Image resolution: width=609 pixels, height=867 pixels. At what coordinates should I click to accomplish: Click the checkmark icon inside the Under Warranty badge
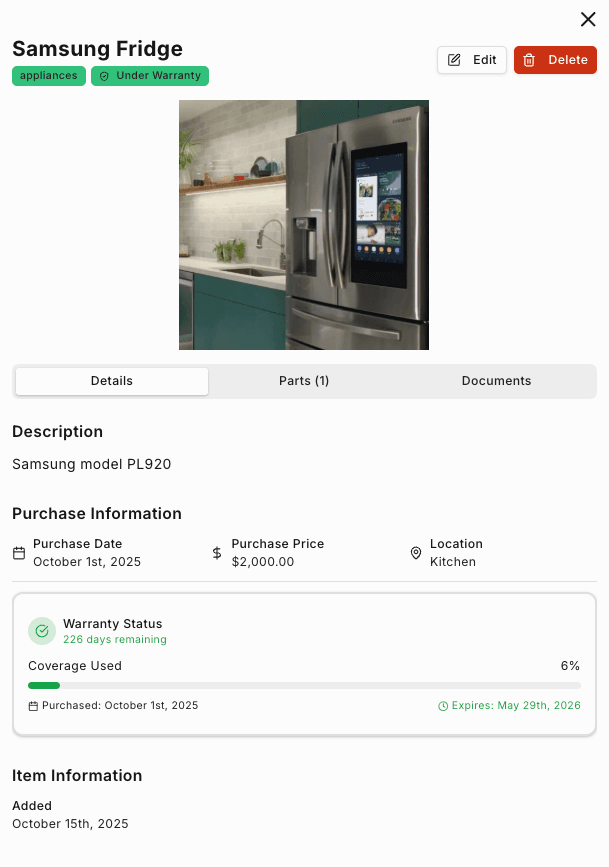coord(105,75)
